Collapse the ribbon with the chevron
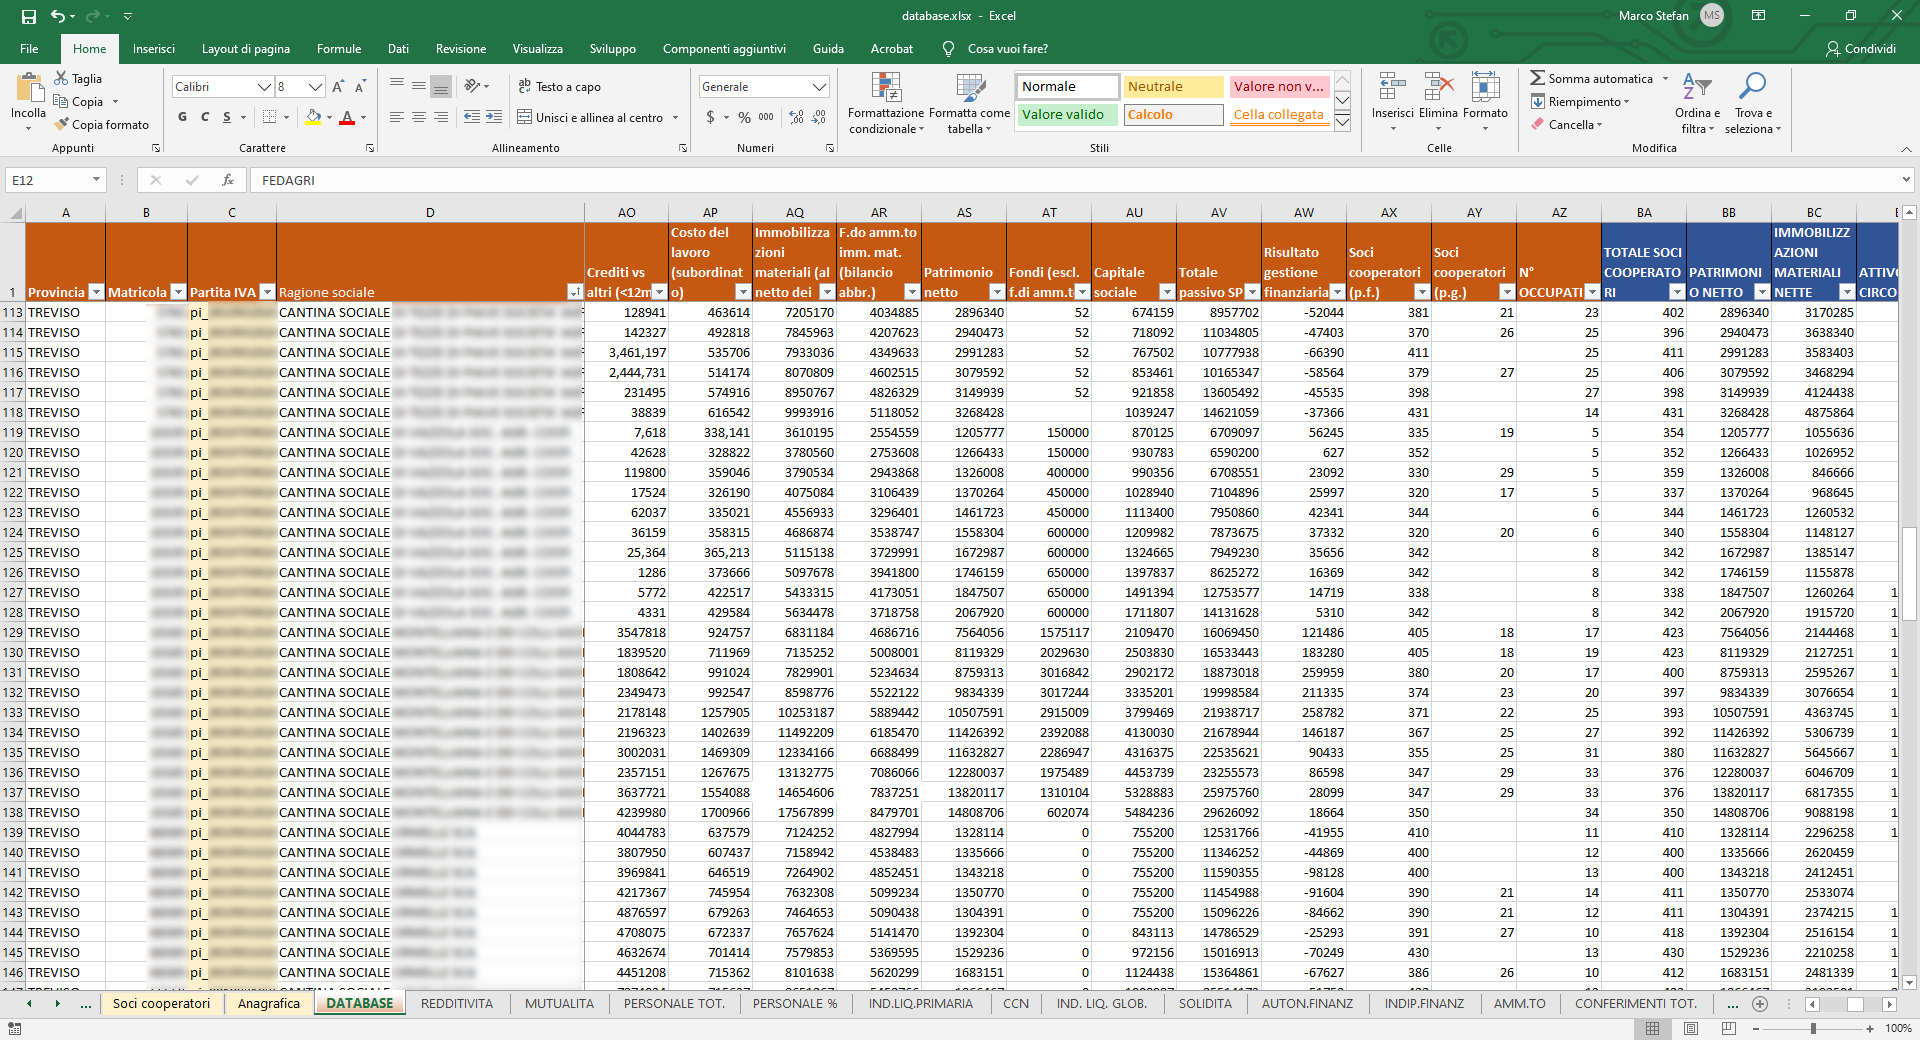1920x1040 pixels. tap(1906, 148)
